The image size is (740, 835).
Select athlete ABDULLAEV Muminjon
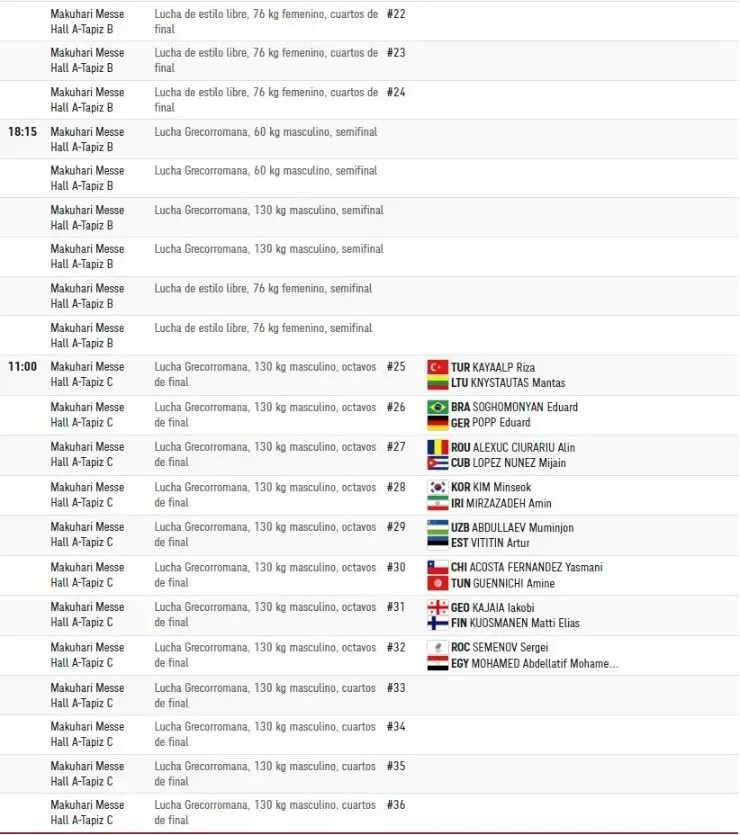pyautogui.click(x=523, y=527)
